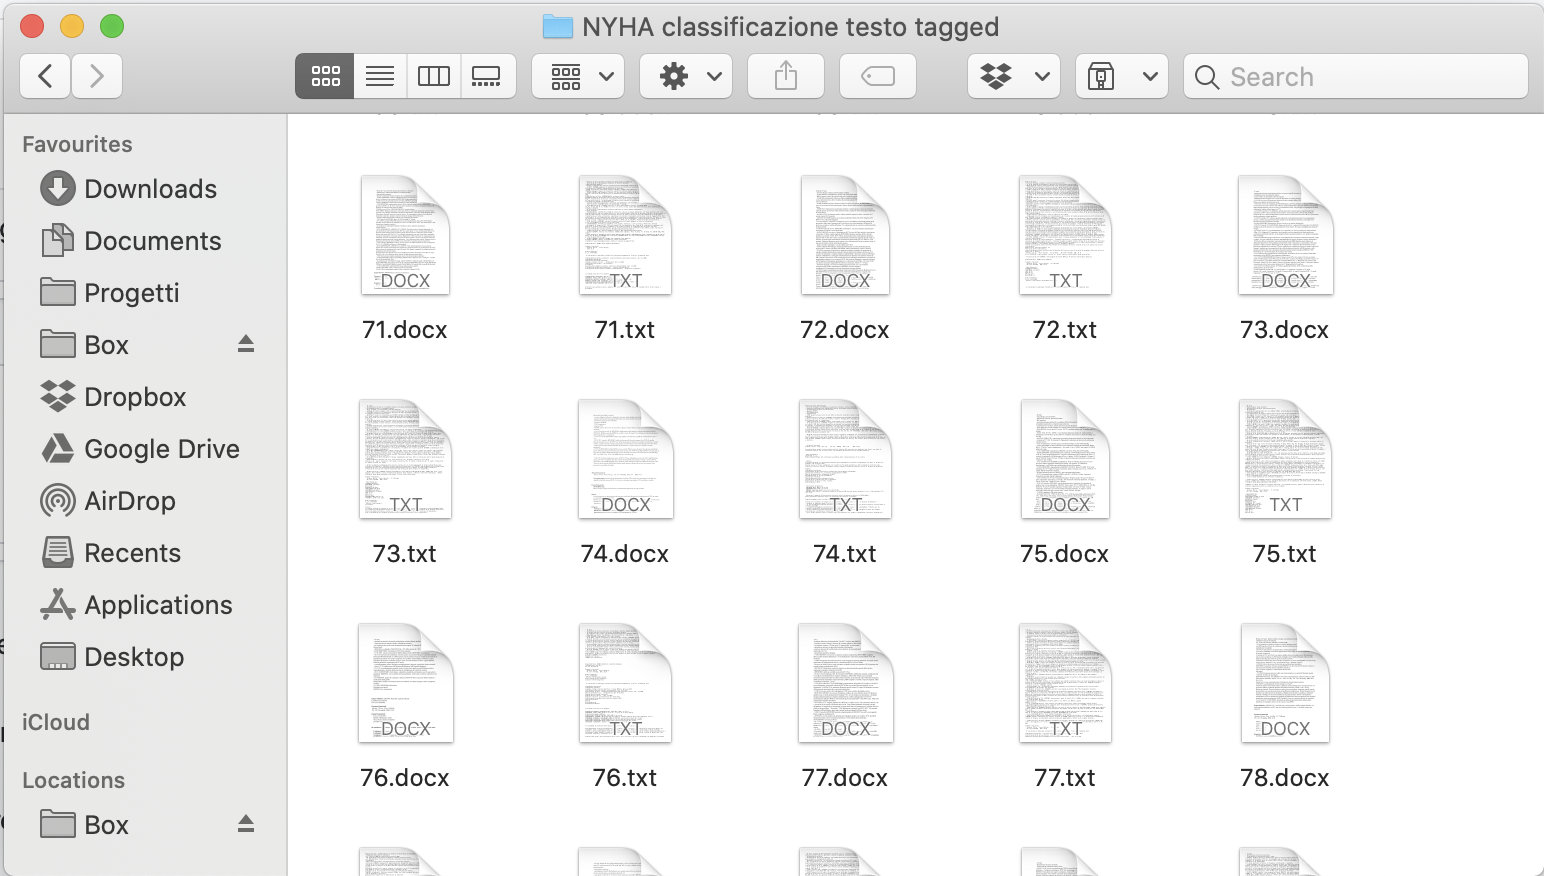Select Recents in the sidebar
1544x876 pixels.
pos(132,552)
